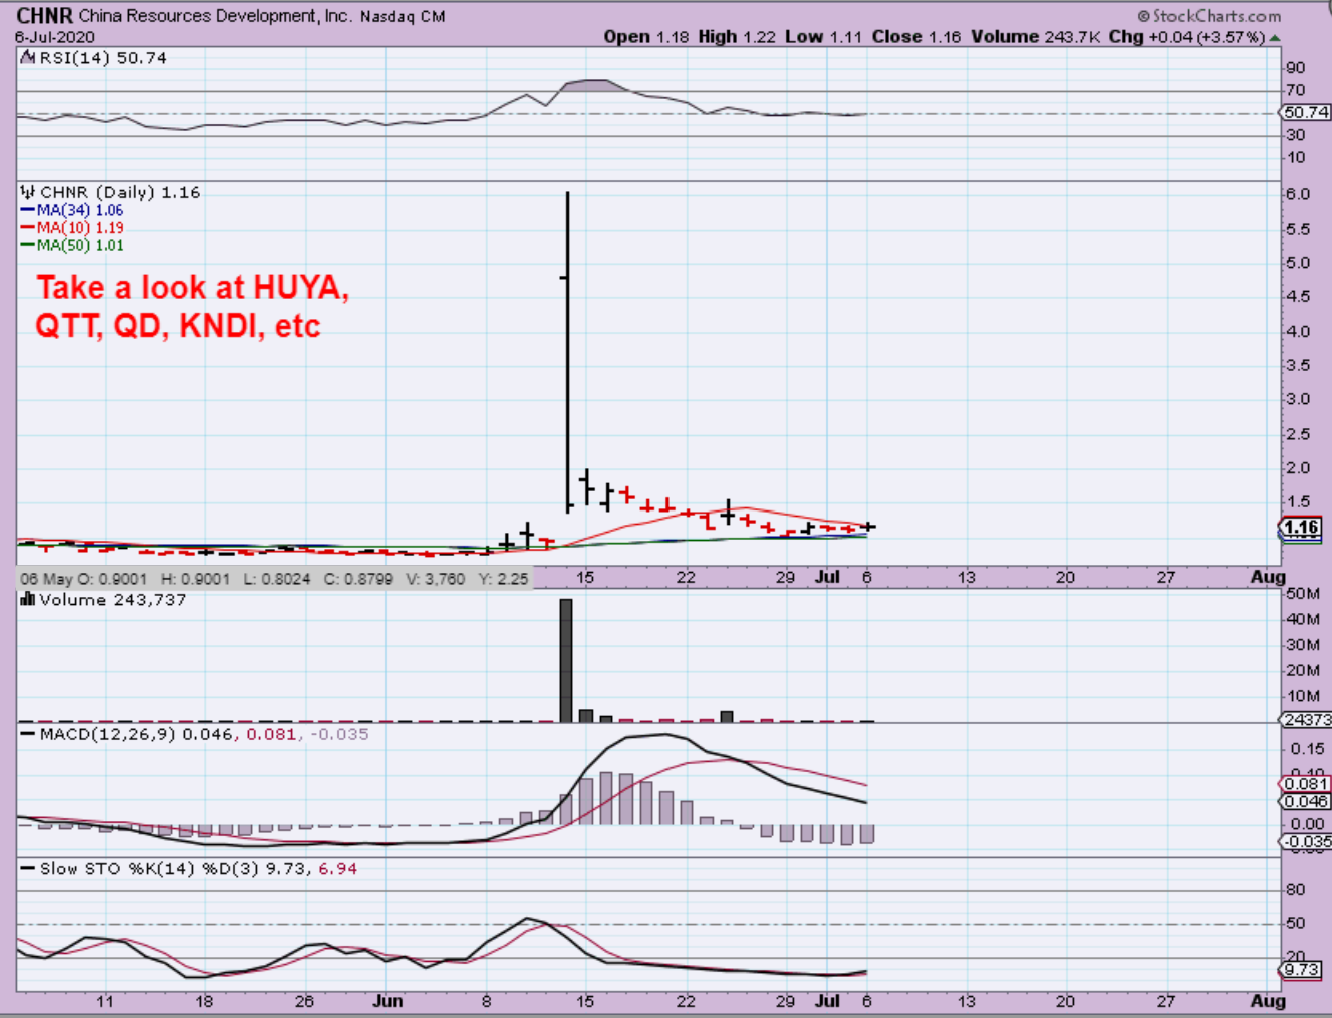Click the 1.16 current price tag on the price axis
1332x1018 pixels.
point(1302,528)
